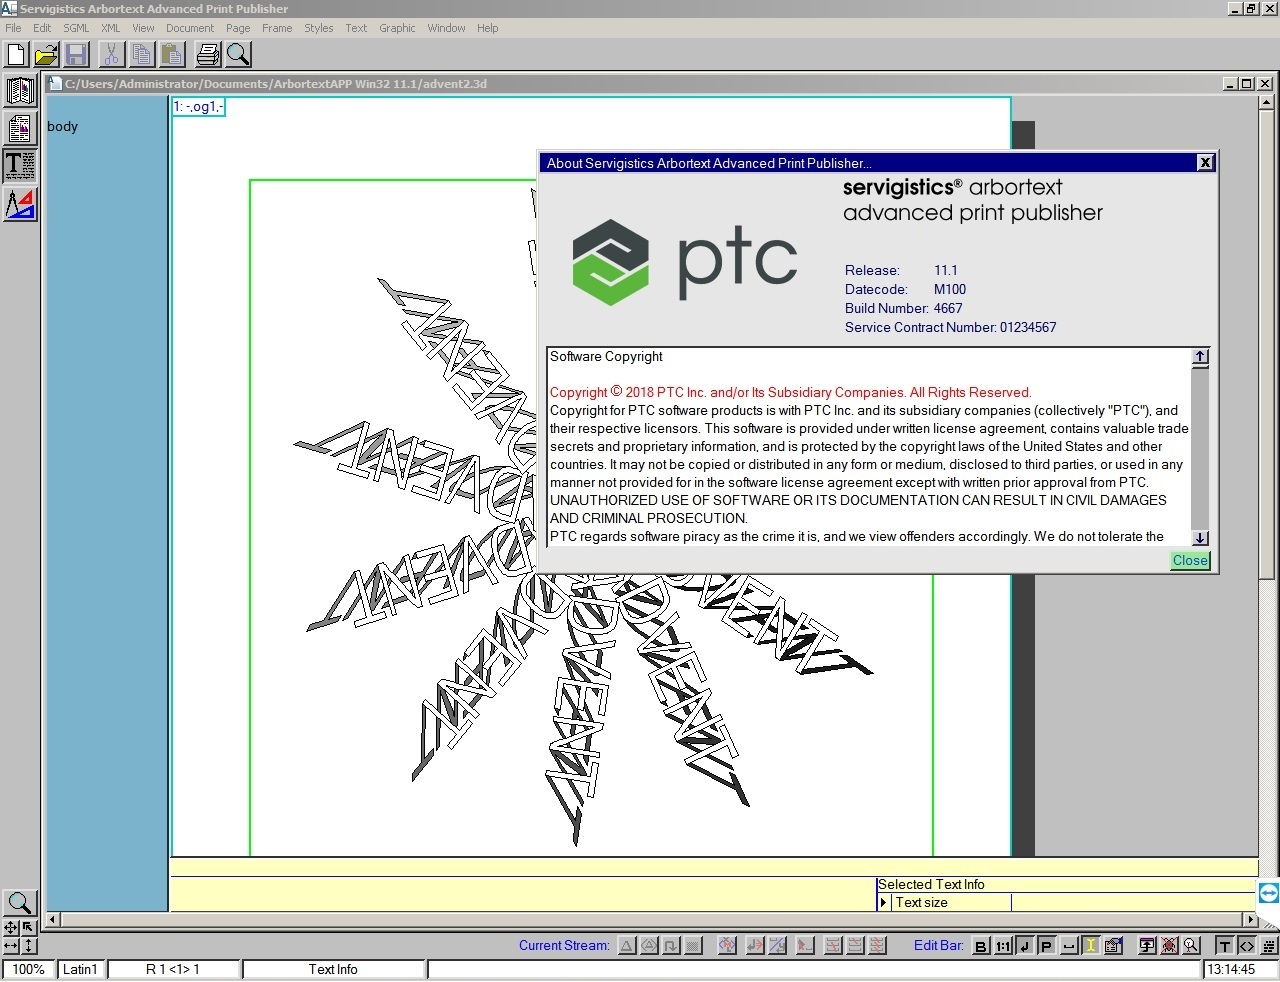Click the magnifier icon in top toolbar
This screenshot has width=1280, height=982.
coord(238,54)
